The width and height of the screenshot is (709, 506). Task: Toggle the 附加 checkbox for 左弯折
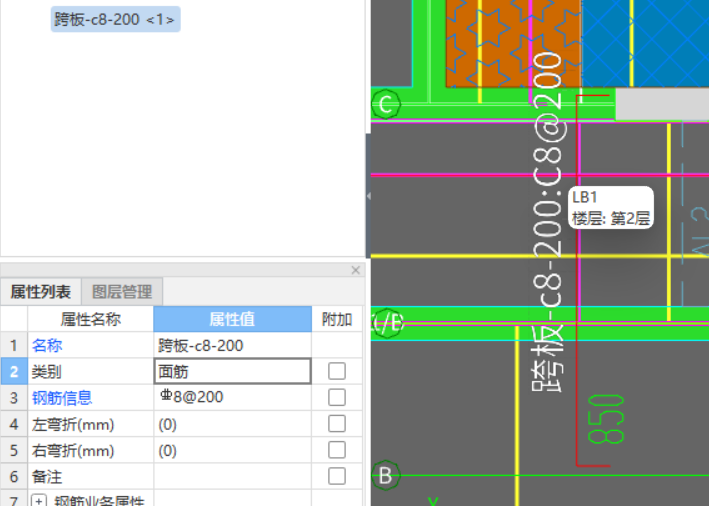[337, 424]
